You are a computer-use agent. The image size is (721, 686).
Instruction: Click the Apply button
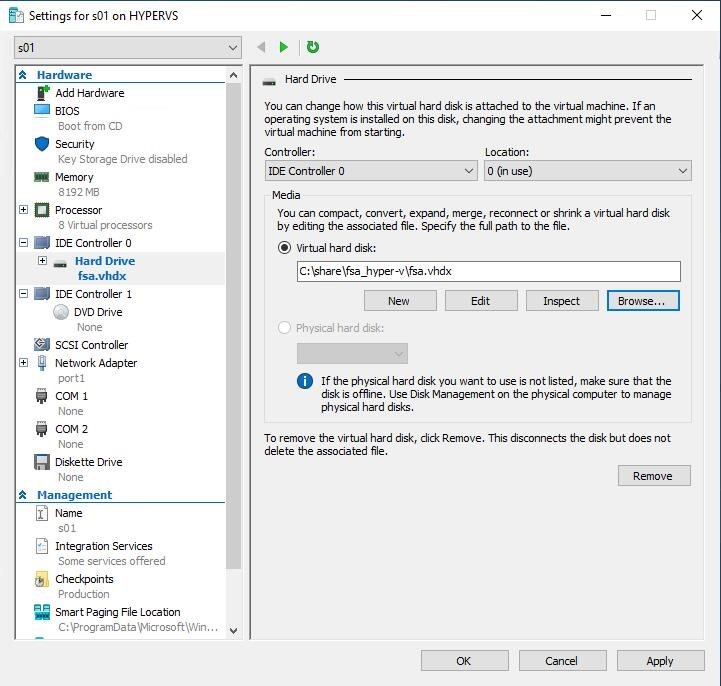[x=660, y=661]
